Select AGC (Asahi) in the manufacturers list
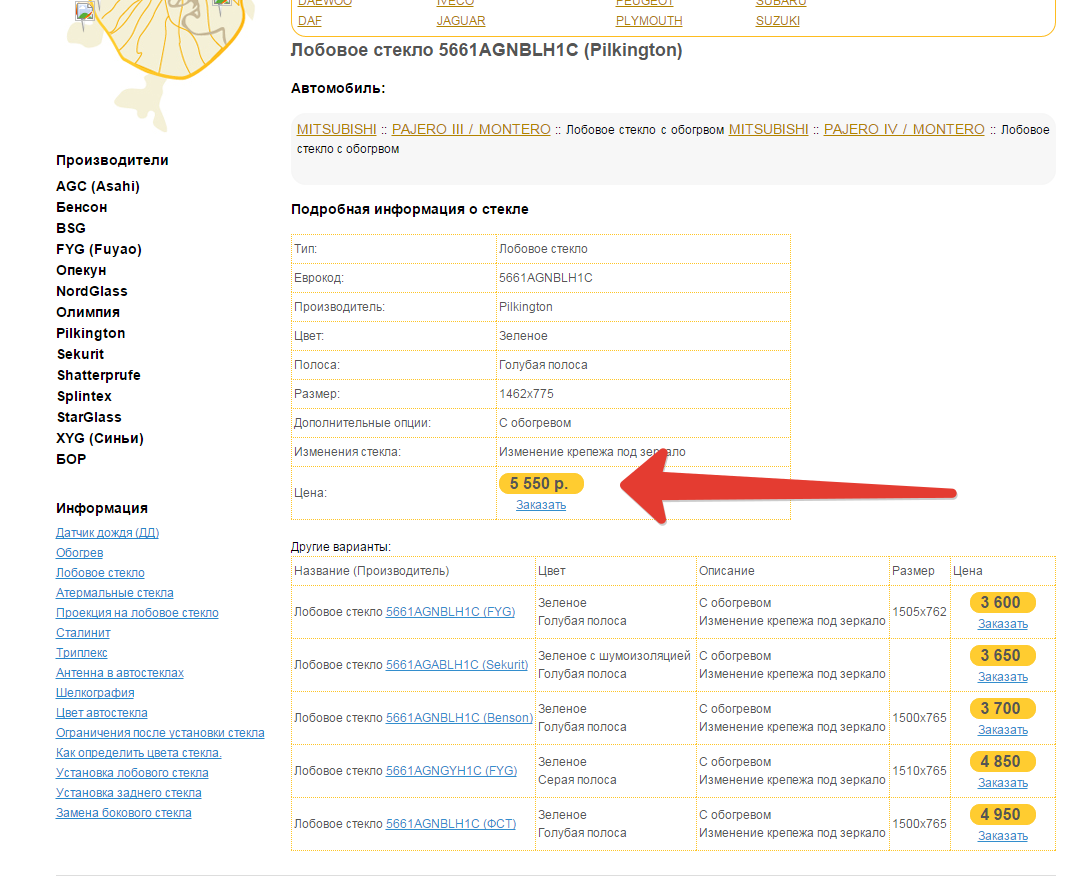Image resolution: width=1084 pixels, height=878 pixels. click(x=98, y=186)
